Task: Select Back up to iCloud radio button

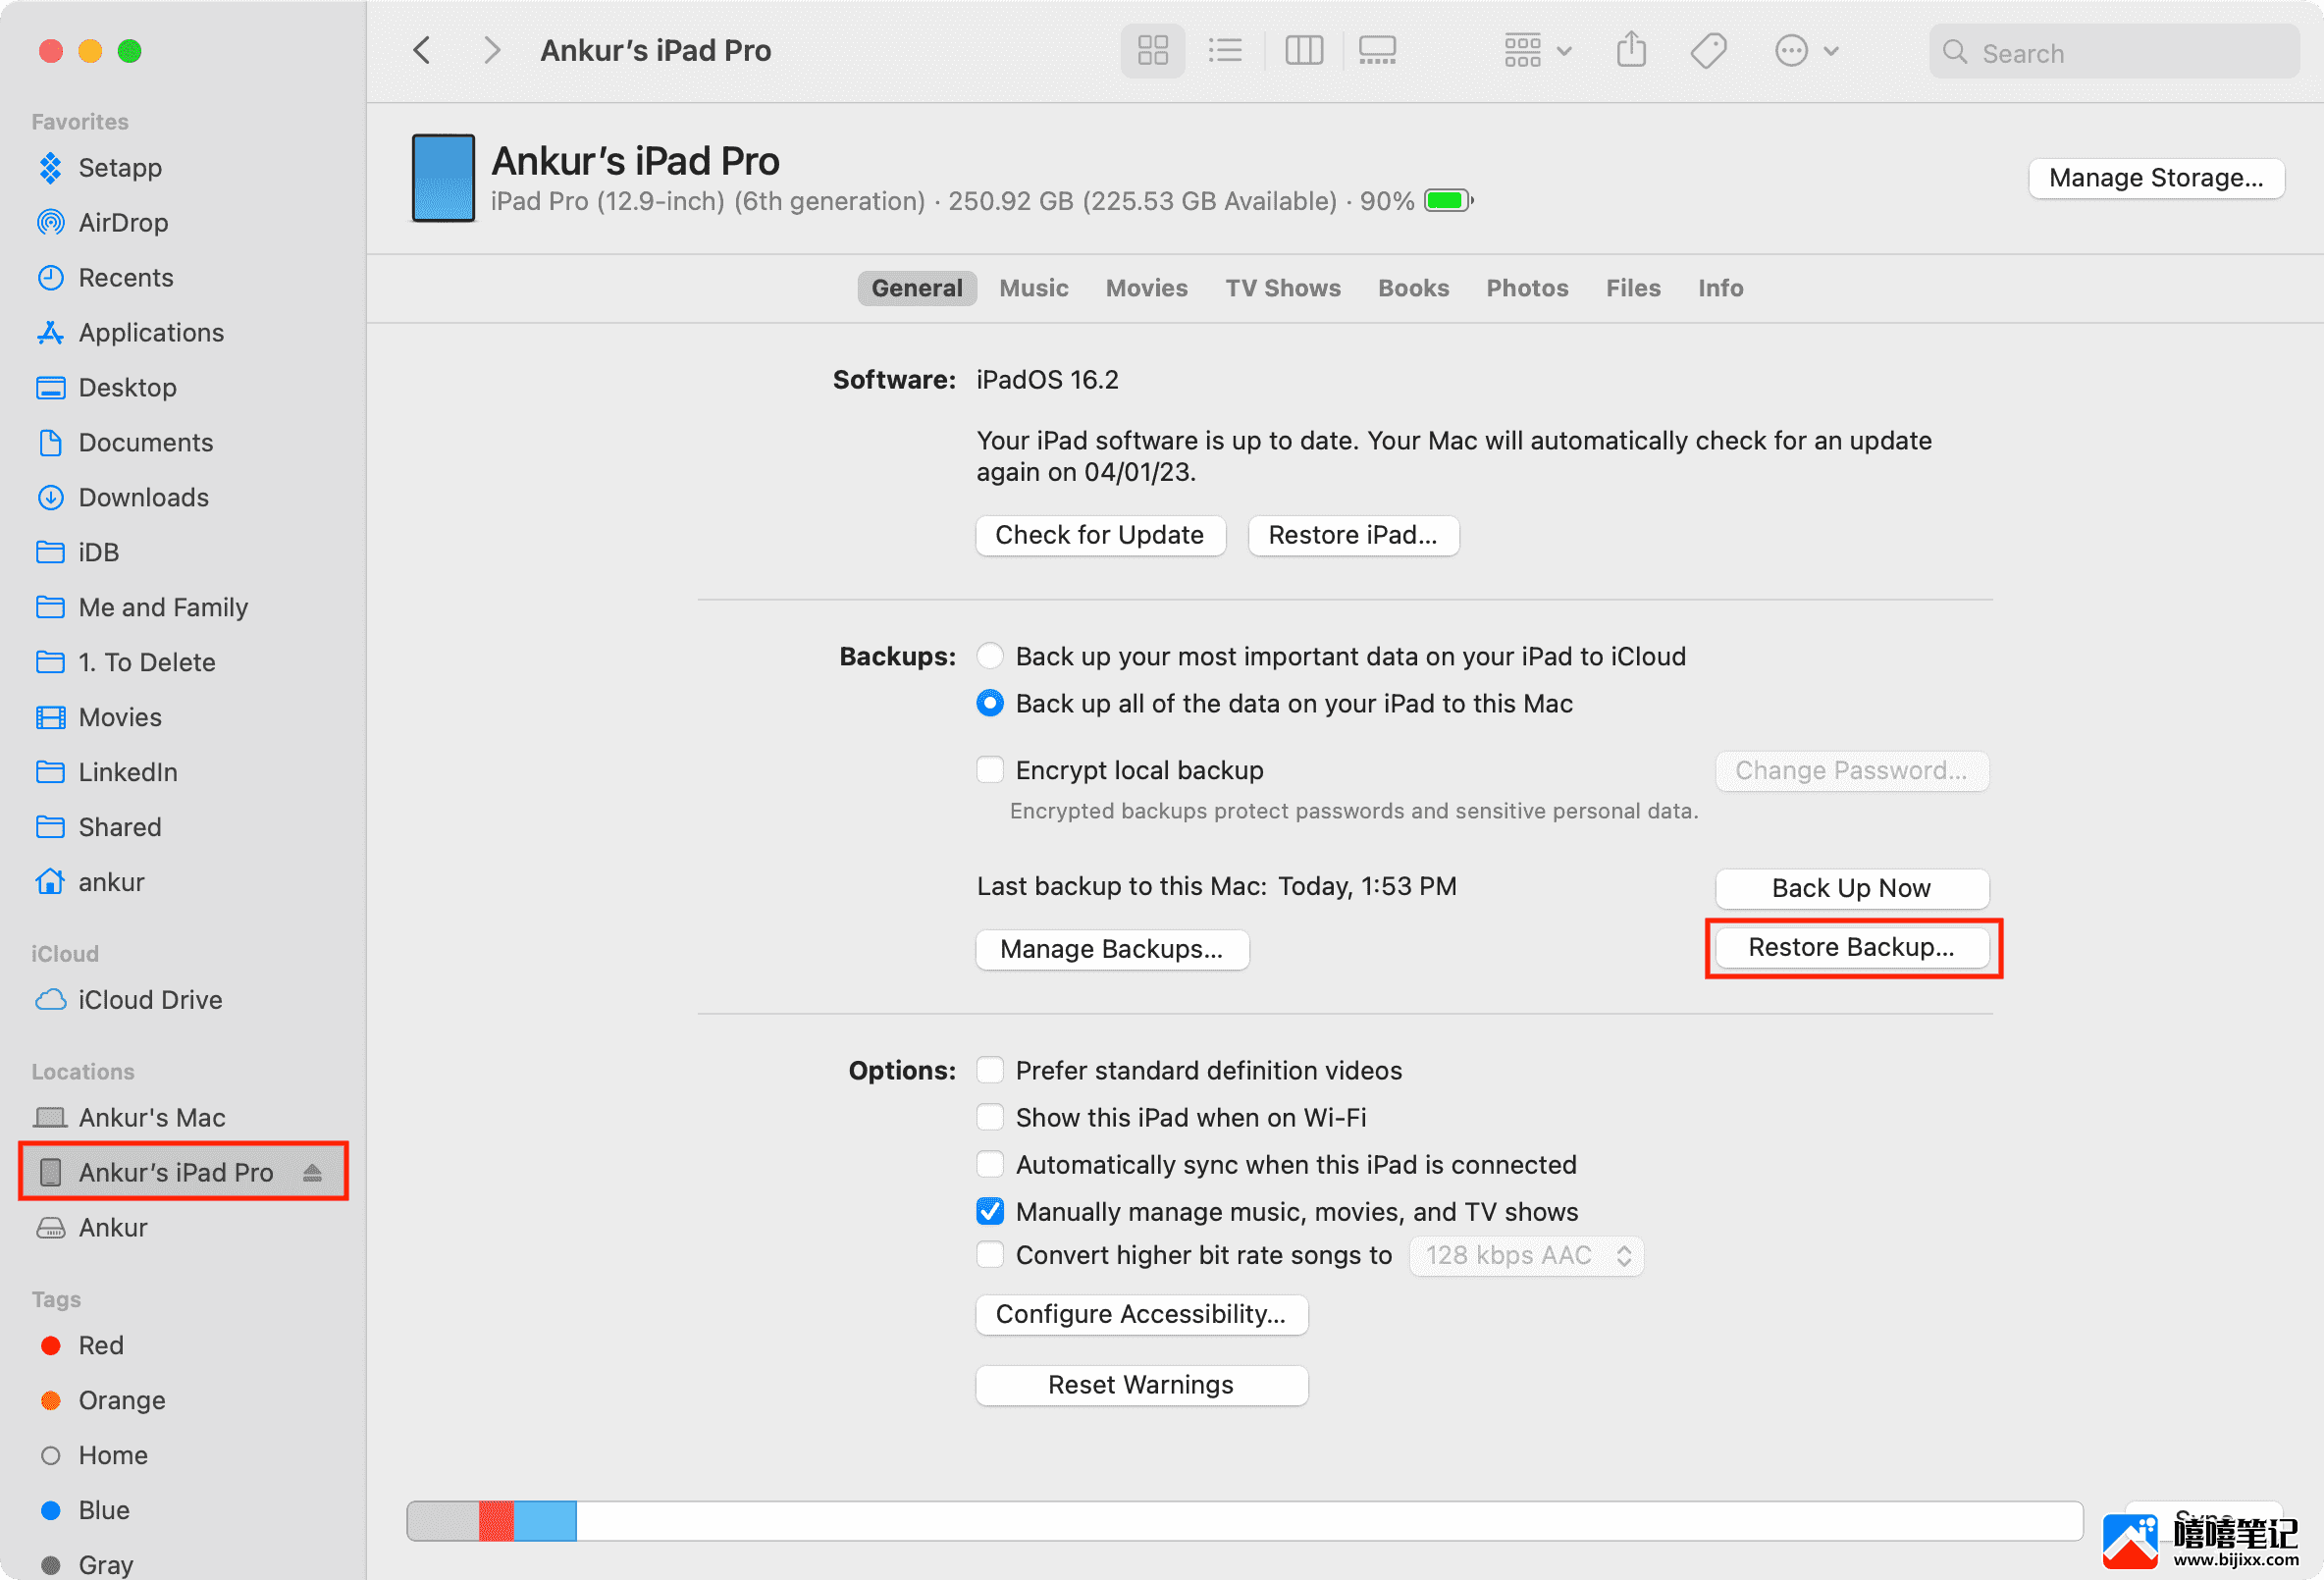Action: [987, 656]
